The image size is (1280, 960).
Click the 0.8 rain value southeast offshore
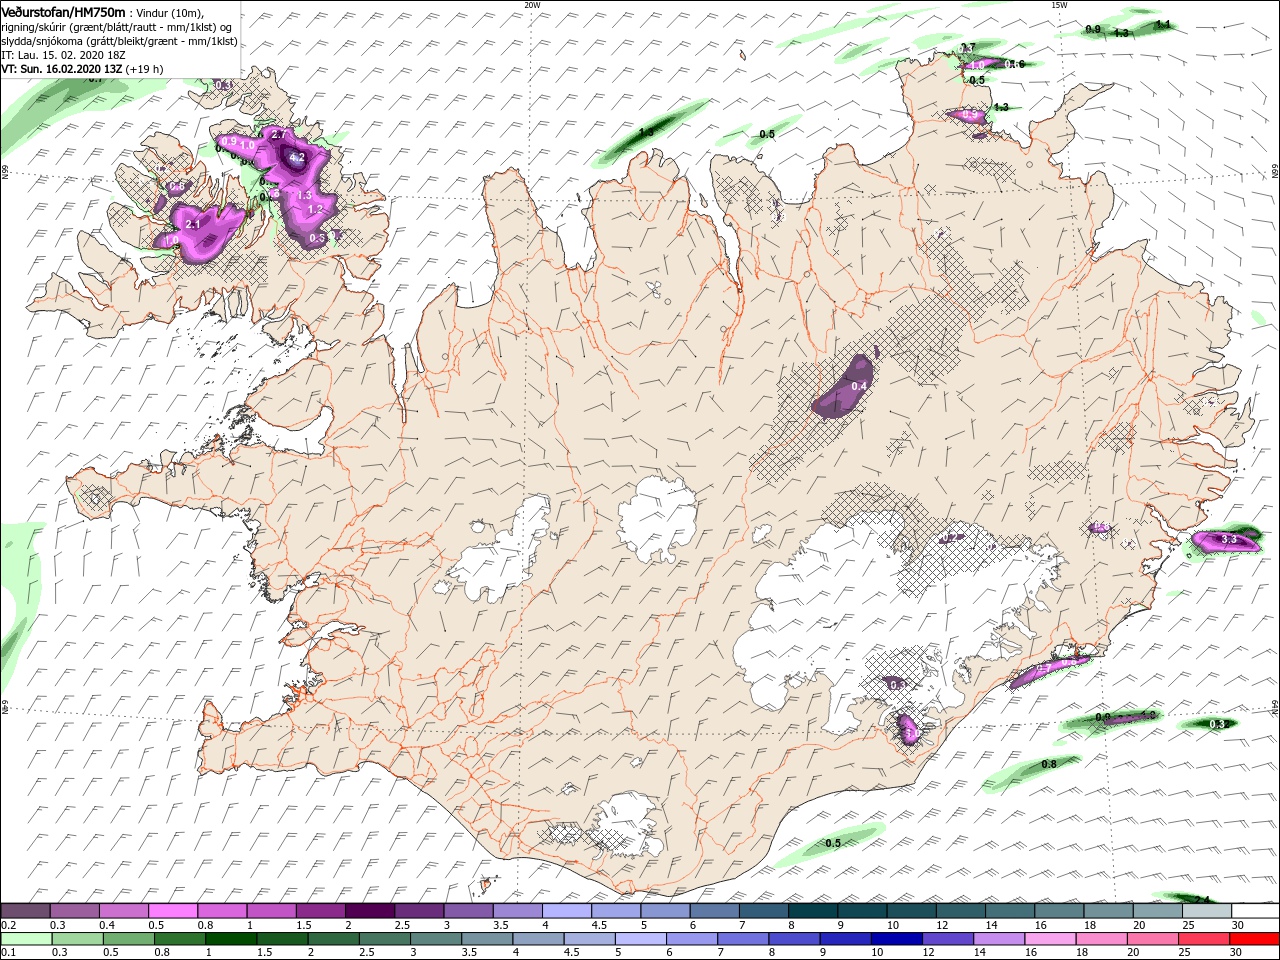1049,764
